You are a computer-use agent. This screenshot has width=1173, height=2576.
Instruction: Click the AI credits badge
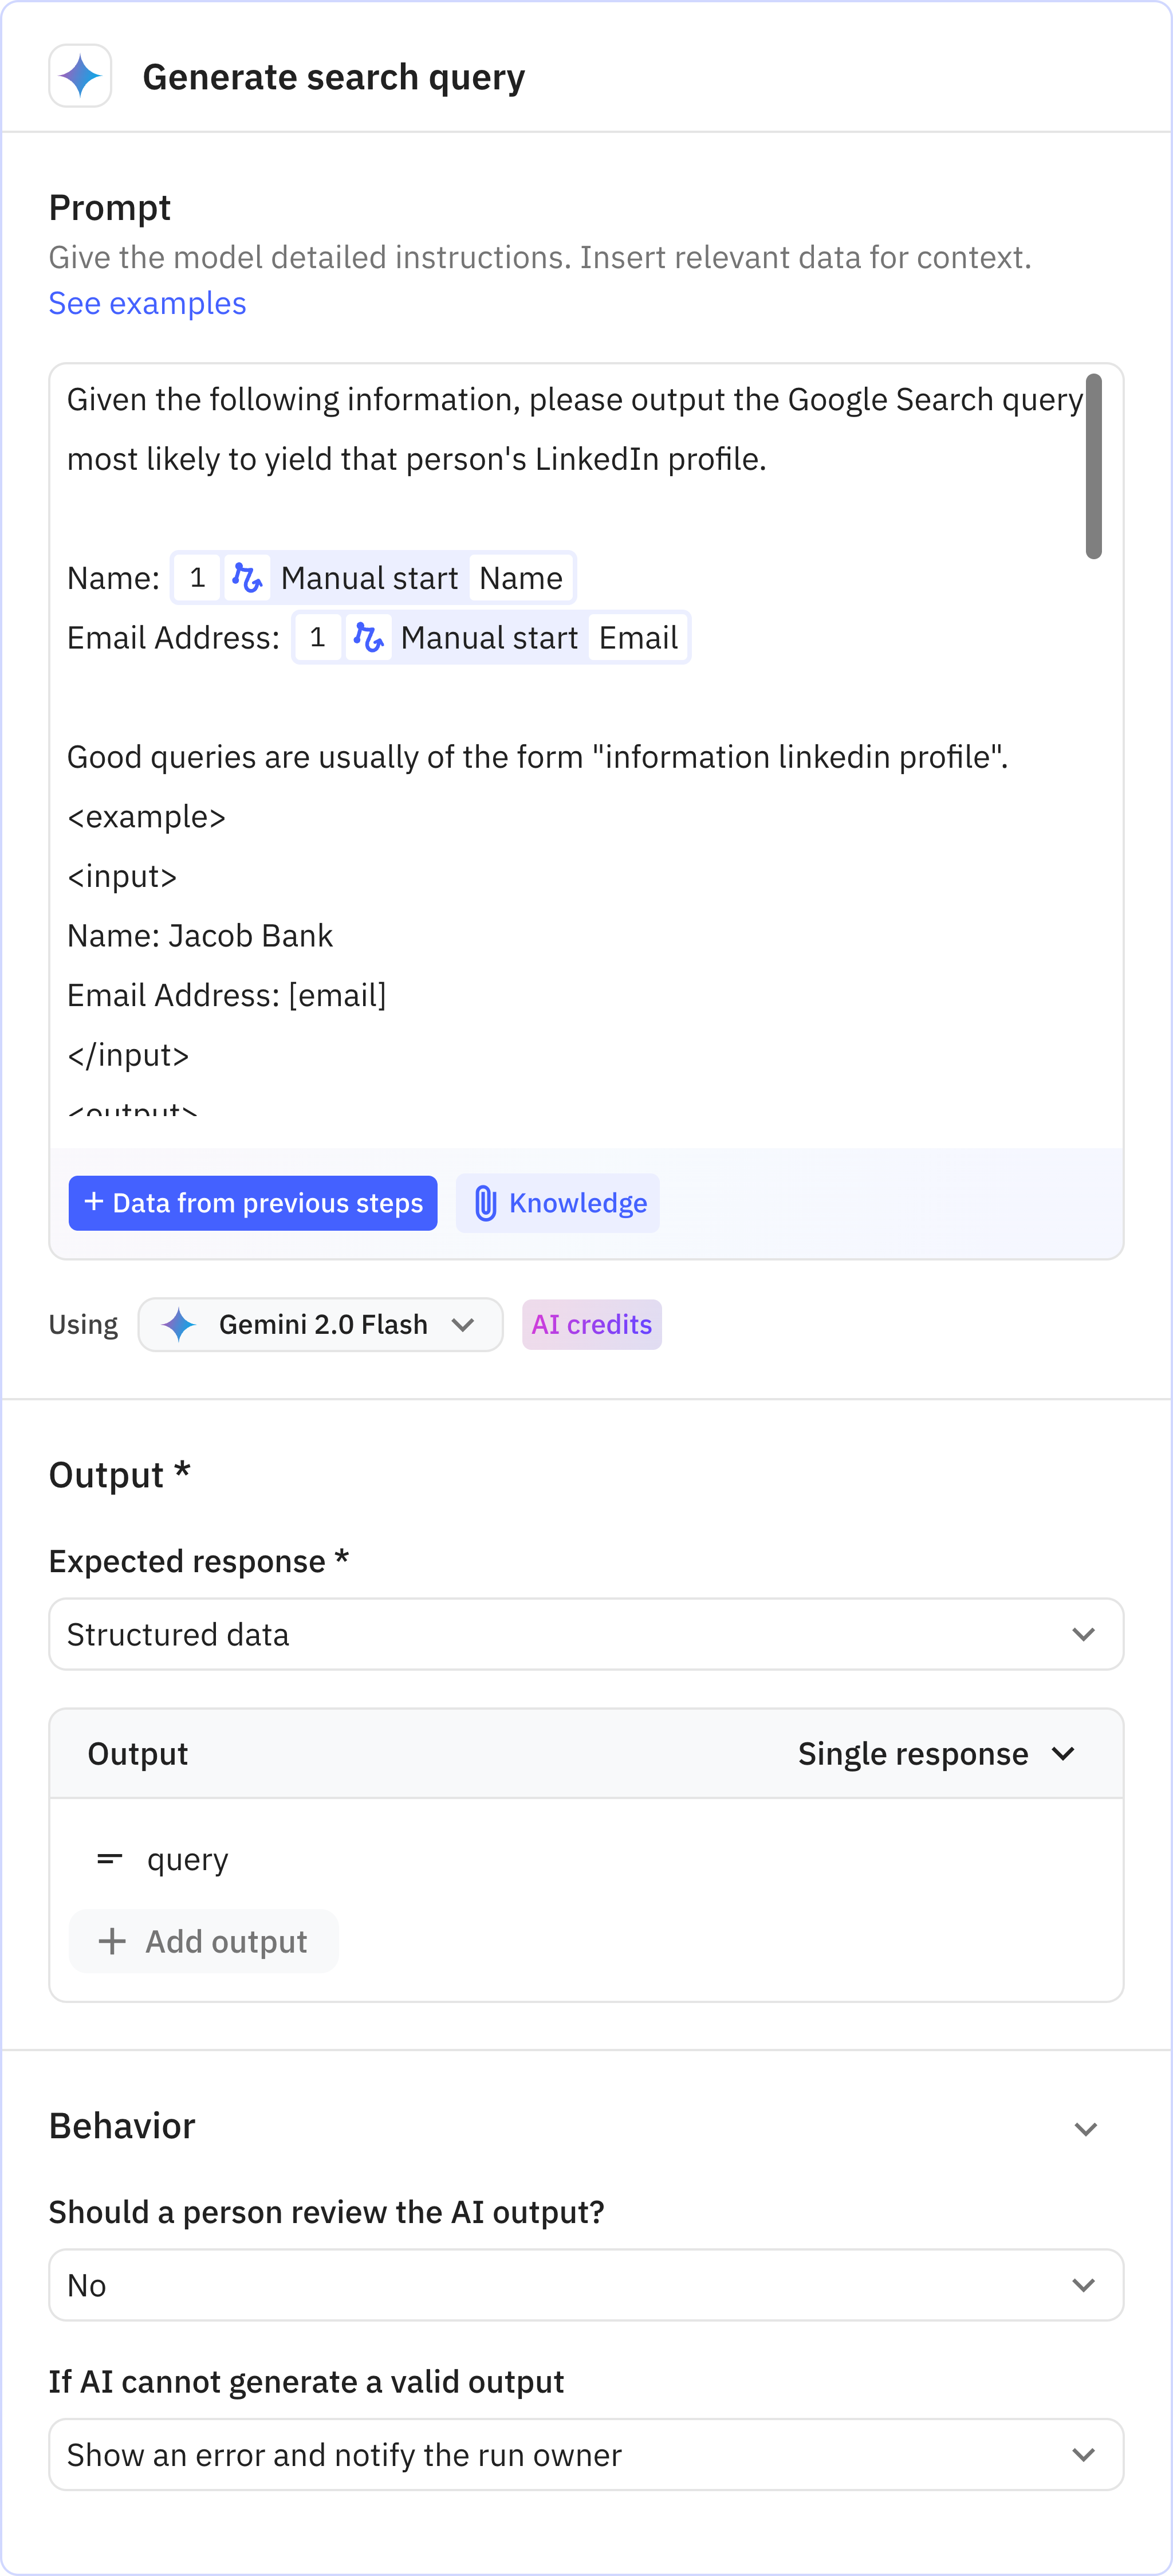591,1324
